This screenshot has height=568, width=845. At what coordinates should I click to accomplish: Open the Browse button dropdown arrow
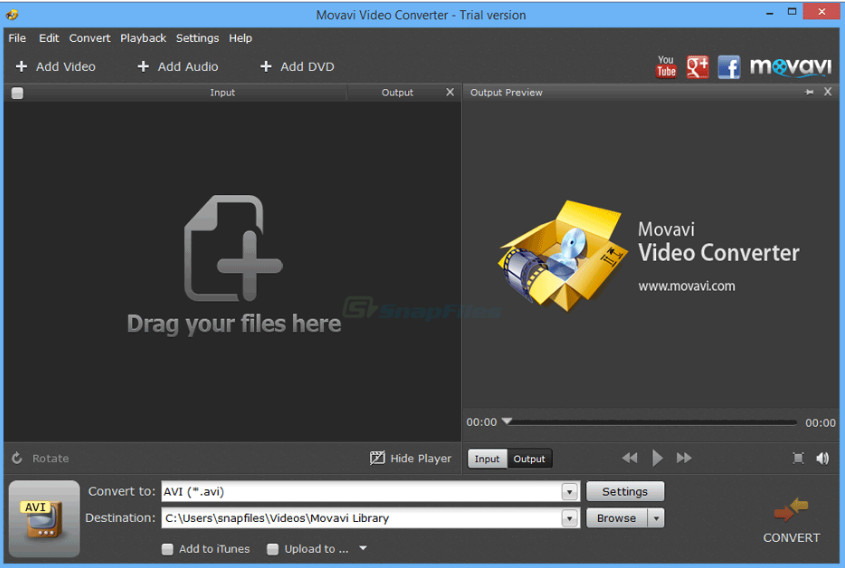(x=656, y=518)
